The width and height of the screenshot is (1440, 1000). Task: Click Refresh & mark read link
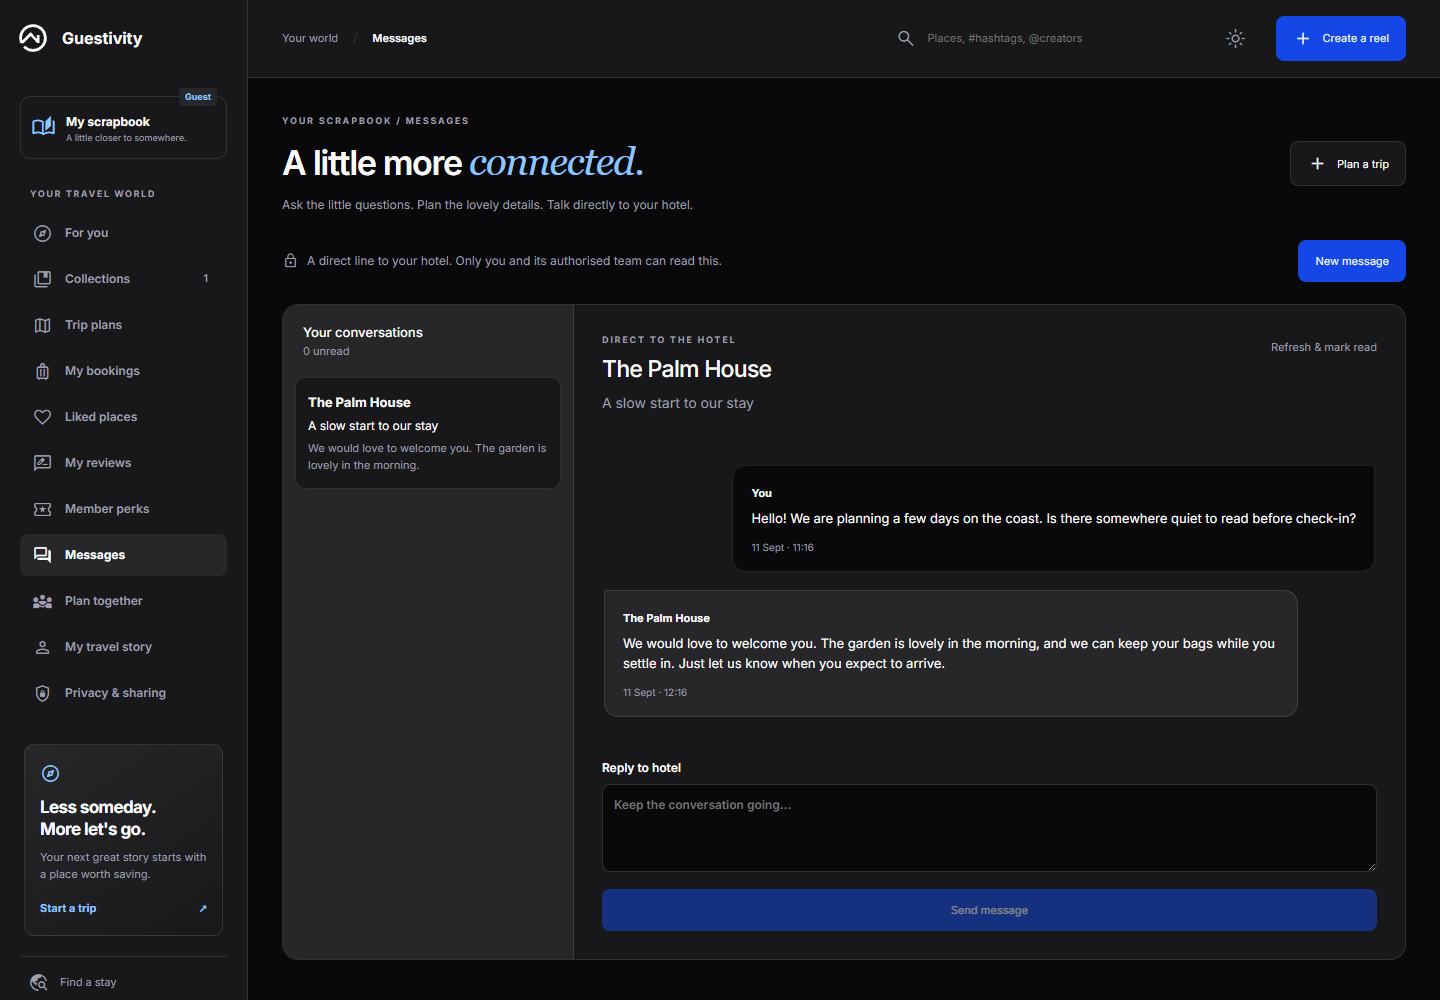(1323, 347)
